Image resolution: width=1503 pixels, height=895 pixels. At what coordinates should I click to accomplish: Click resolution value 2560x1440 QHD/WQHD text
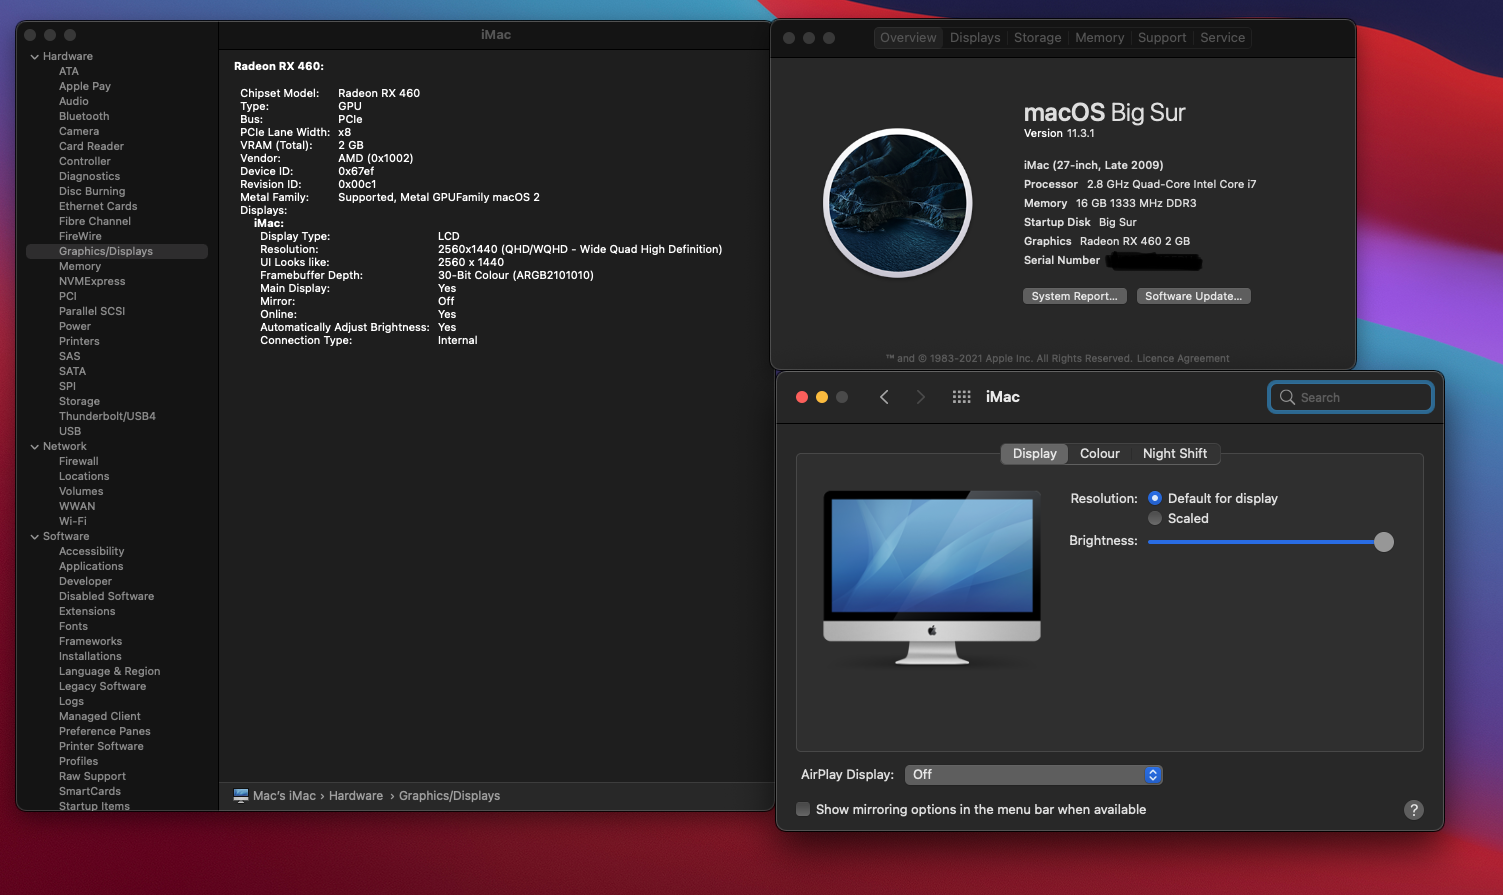pyautogui.click(x=580, y=250)
